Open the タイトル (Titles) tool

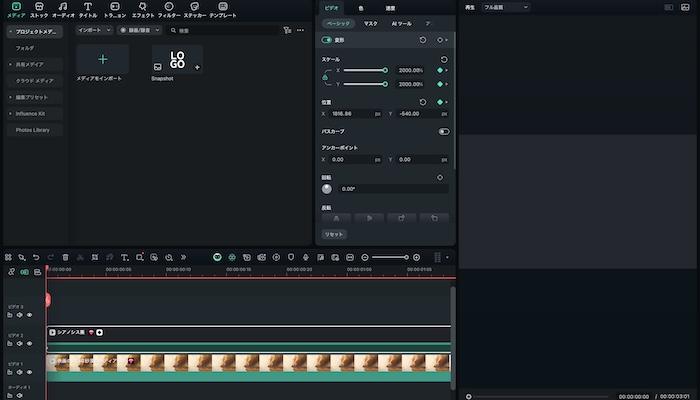pyautogui.click(x=88, y=7)
